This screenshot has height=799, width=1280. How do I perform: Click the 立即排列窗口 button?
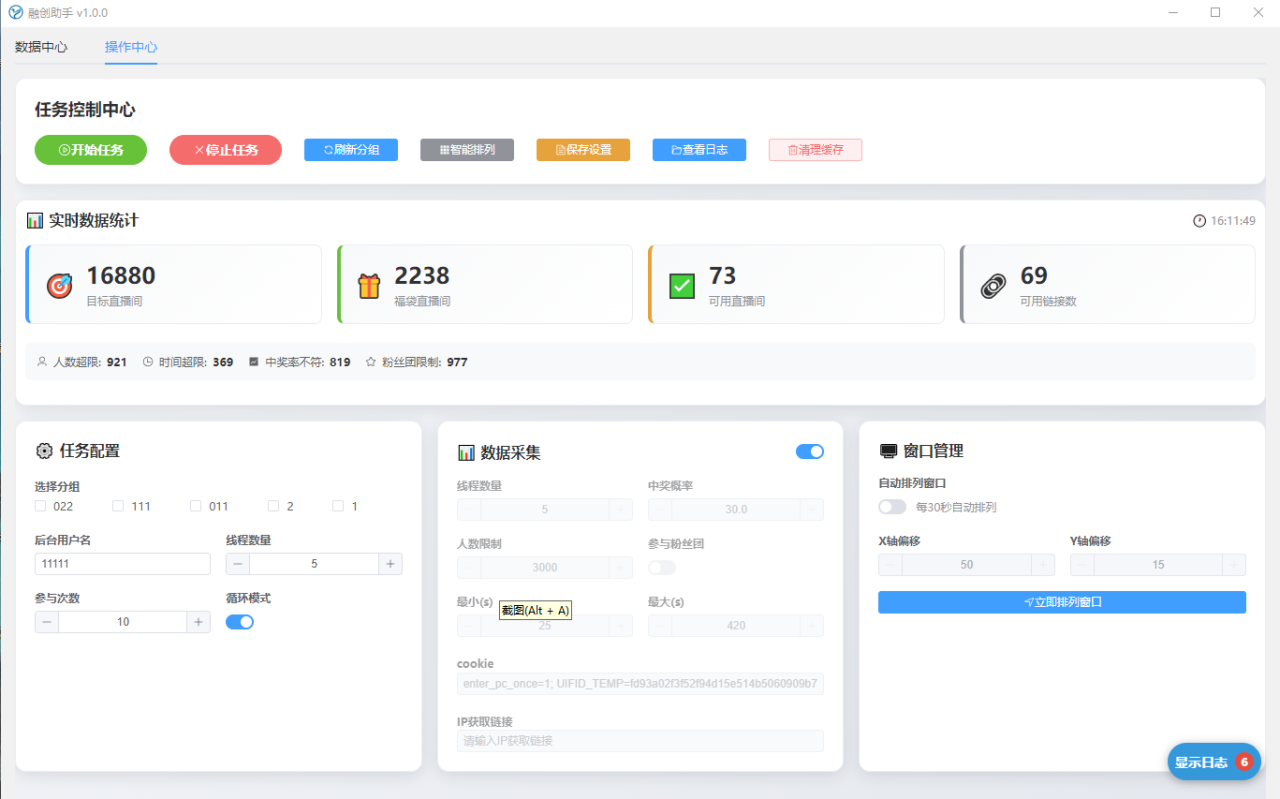(1062, 602)
